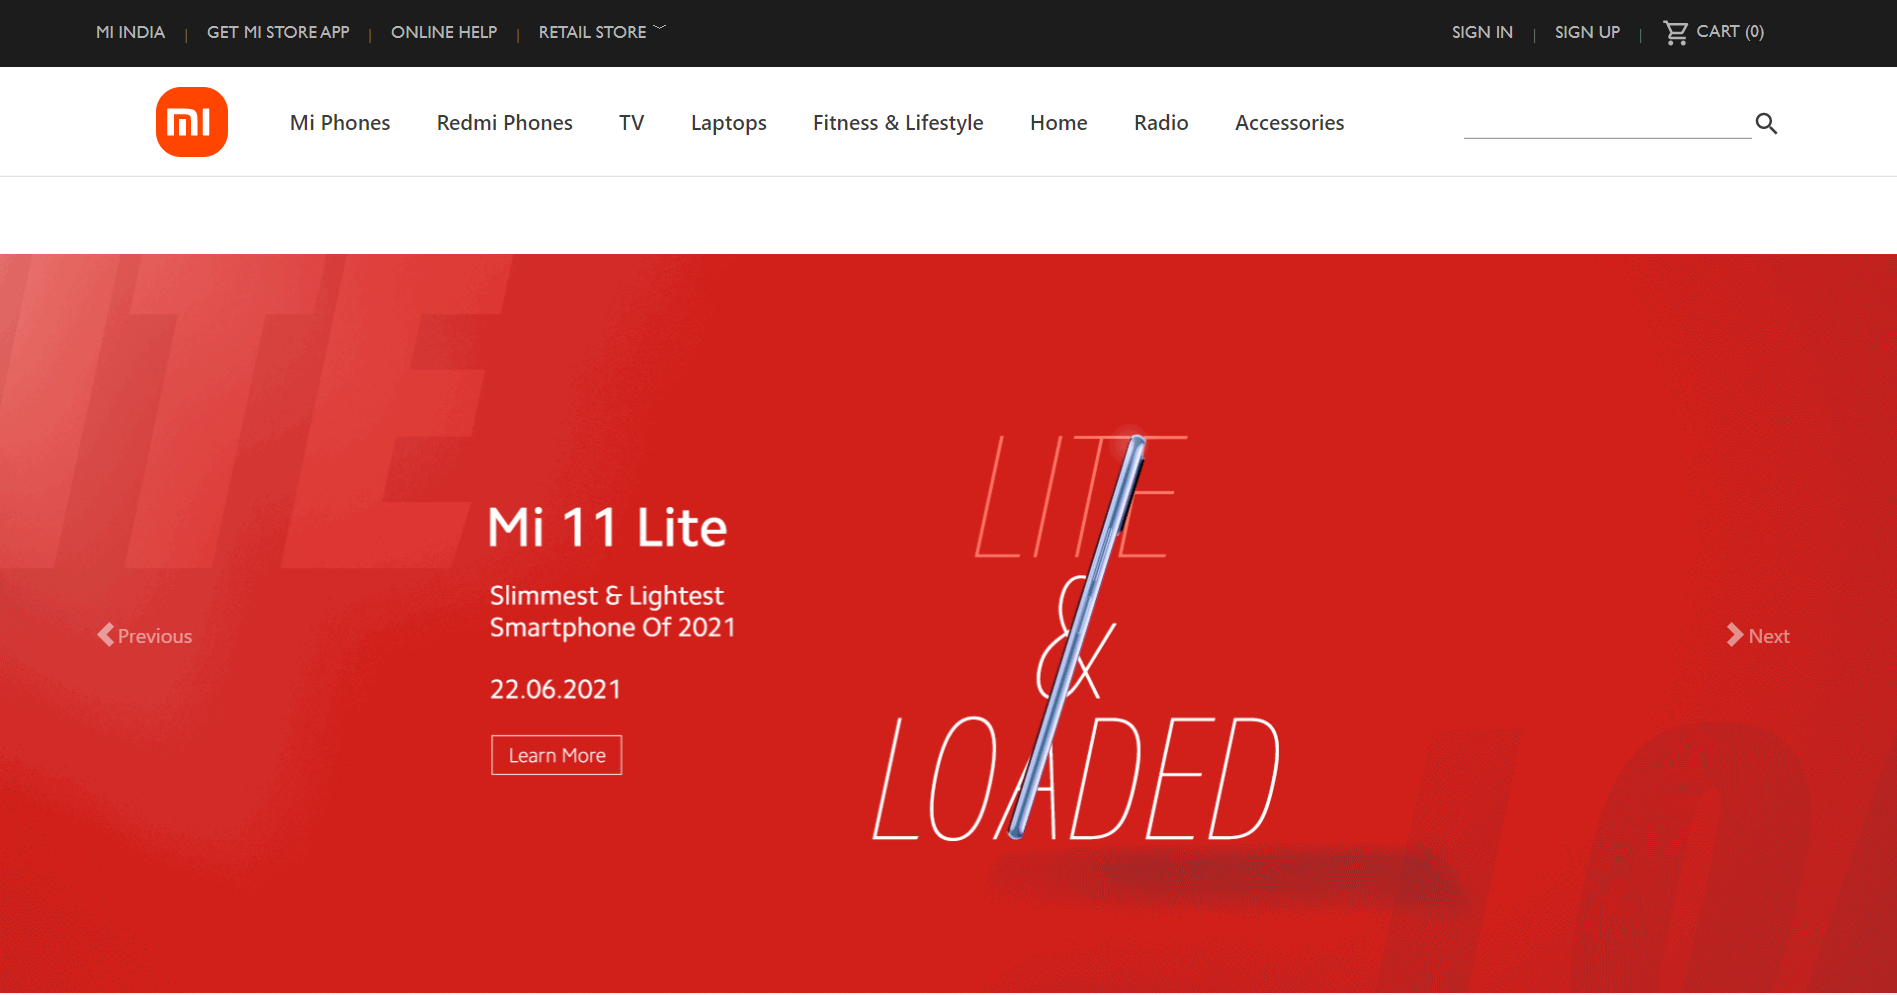
Task: Open the Mi Phones menu
Action: click(340, 123)
